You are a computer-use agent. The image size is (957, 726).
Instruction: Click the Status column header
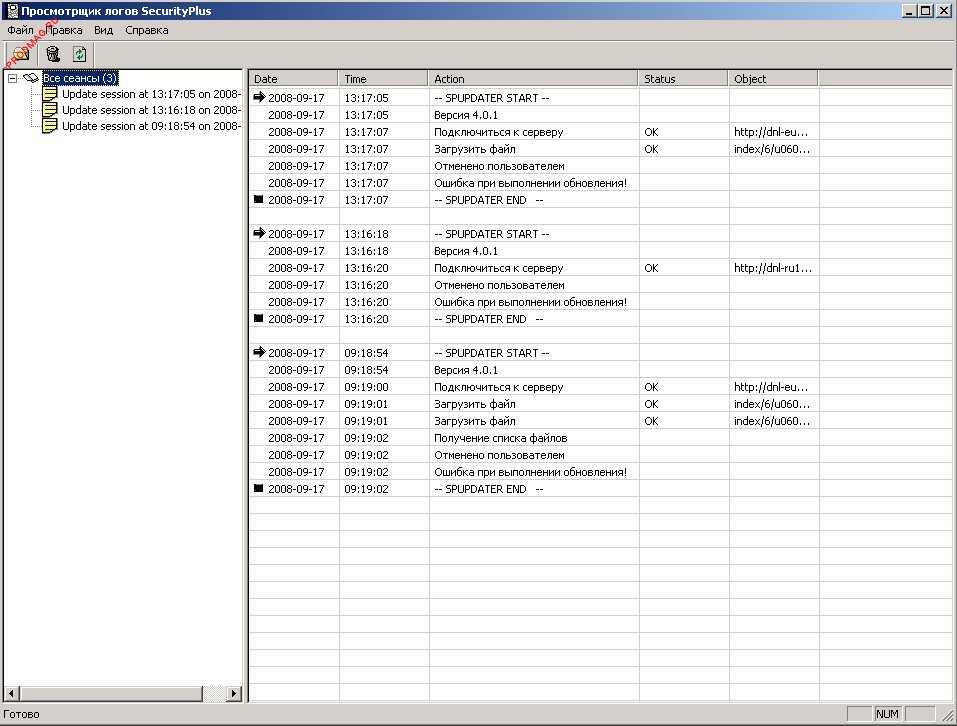click(x=683, y=79)
